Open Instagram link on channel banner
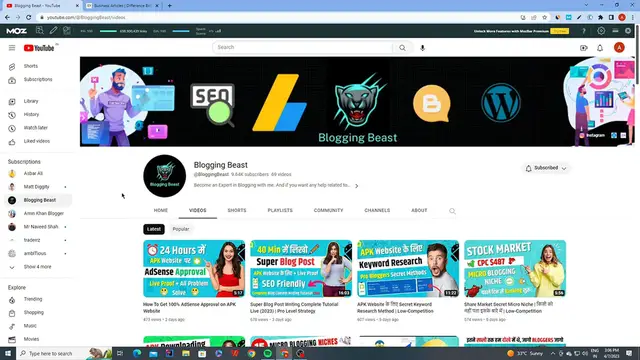 pyautogui.click(x=593, y=135)
